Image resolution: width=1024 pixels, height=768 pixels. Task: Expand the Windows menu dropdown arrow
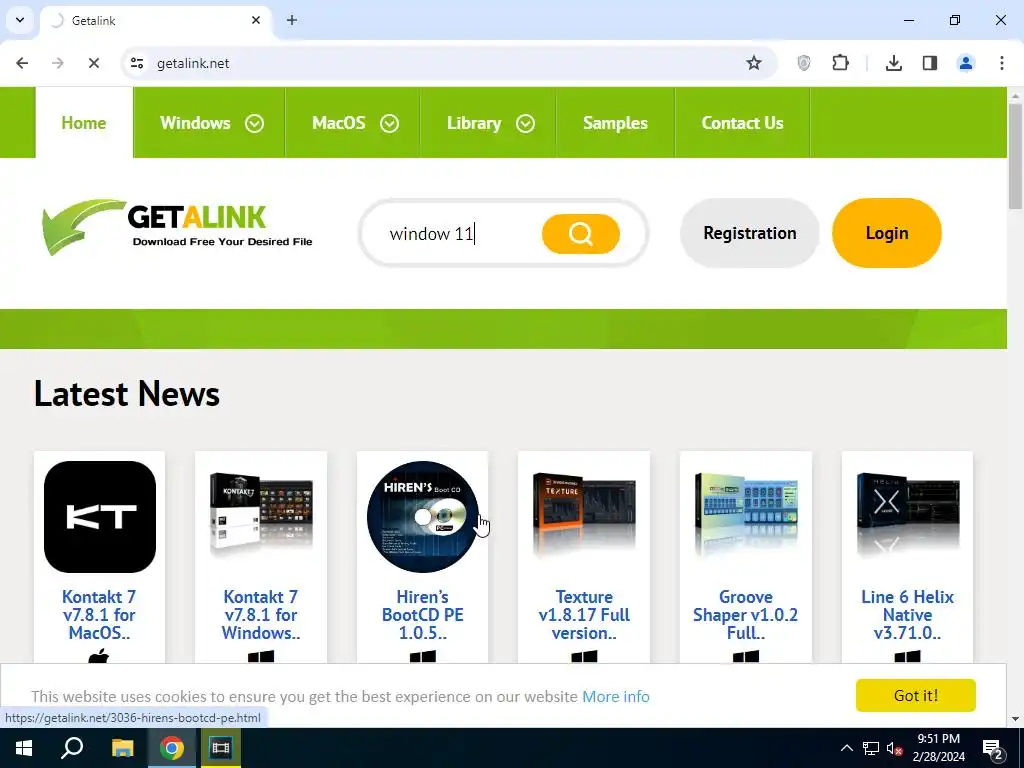[254, 123]
